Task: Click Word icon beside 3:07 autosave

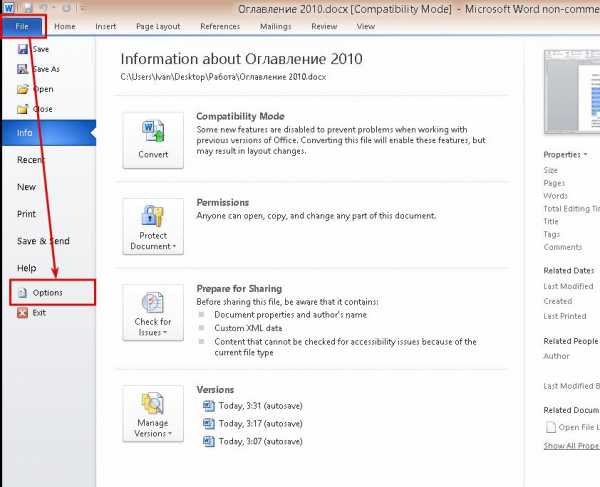Action: (209, 441)
